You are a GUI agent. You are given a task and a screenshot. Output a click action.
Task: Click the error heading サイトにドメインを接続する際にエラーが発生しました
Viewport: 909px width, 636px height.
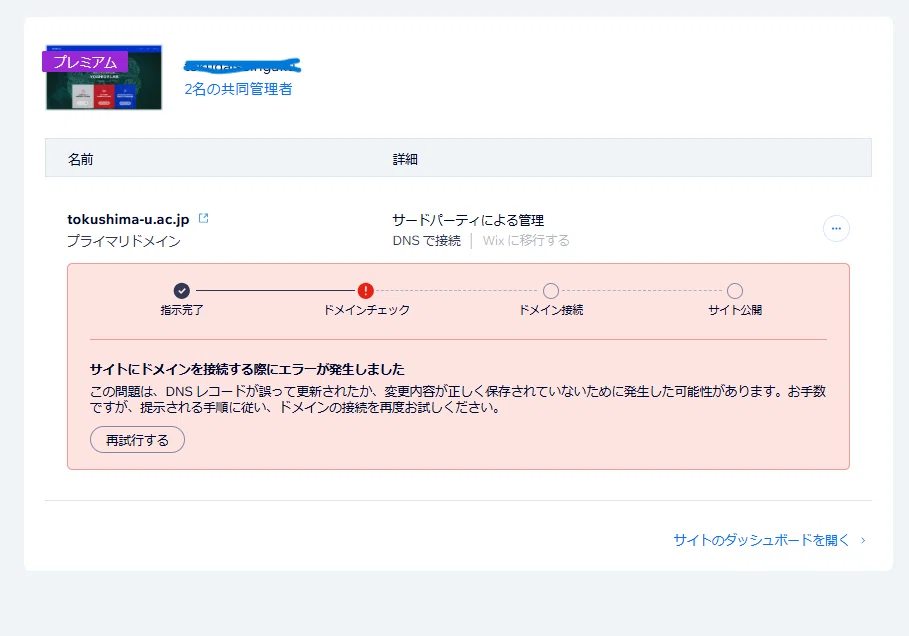[x=247, y=369]
